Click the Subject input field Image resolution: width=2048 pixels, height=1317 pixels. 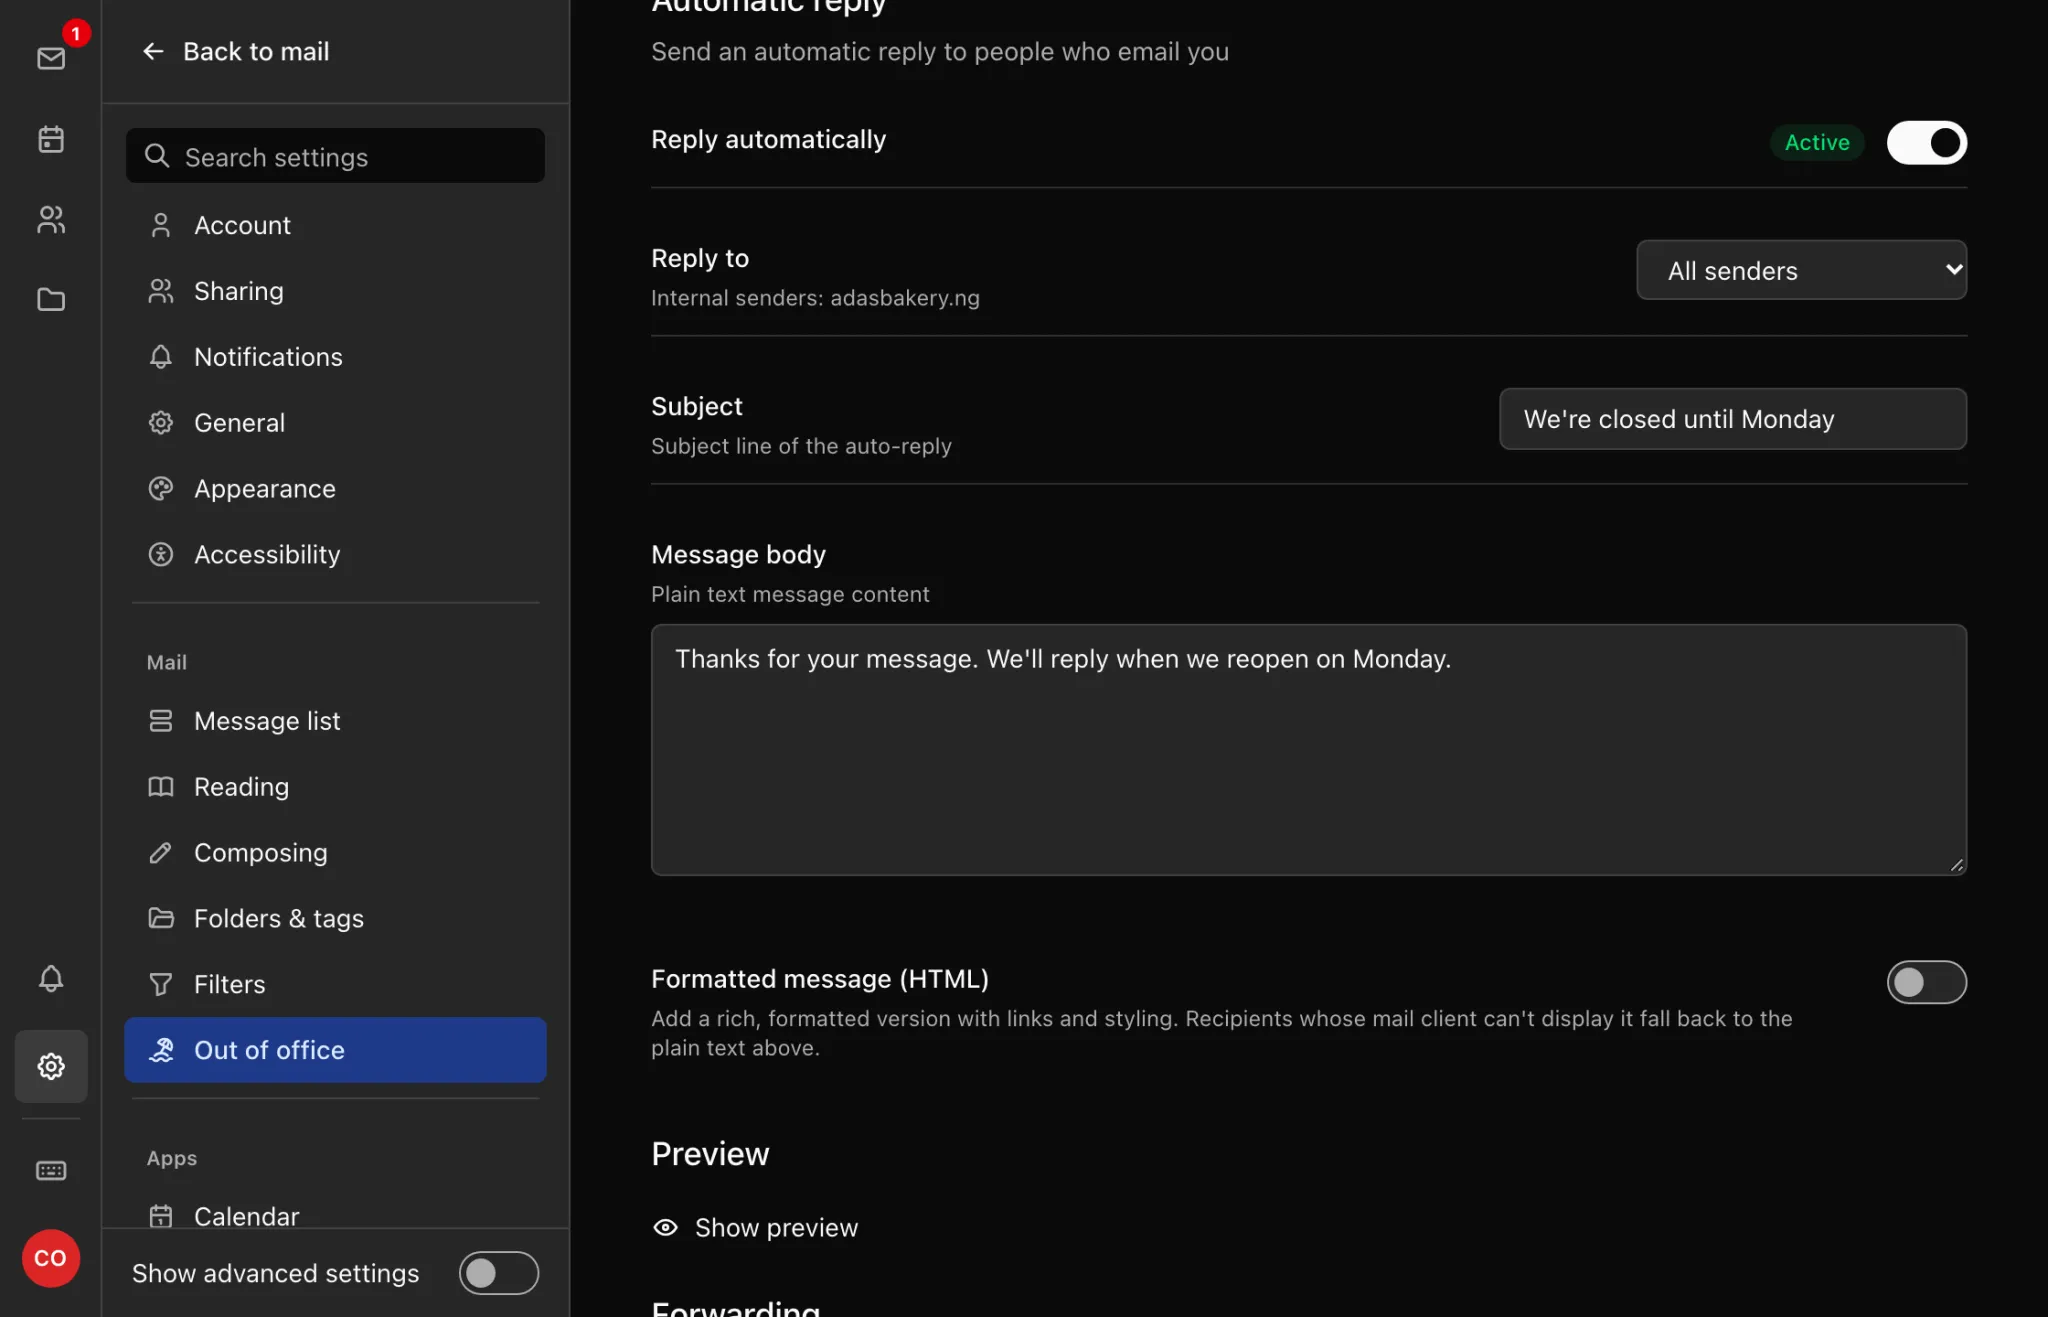point(1732,419)
